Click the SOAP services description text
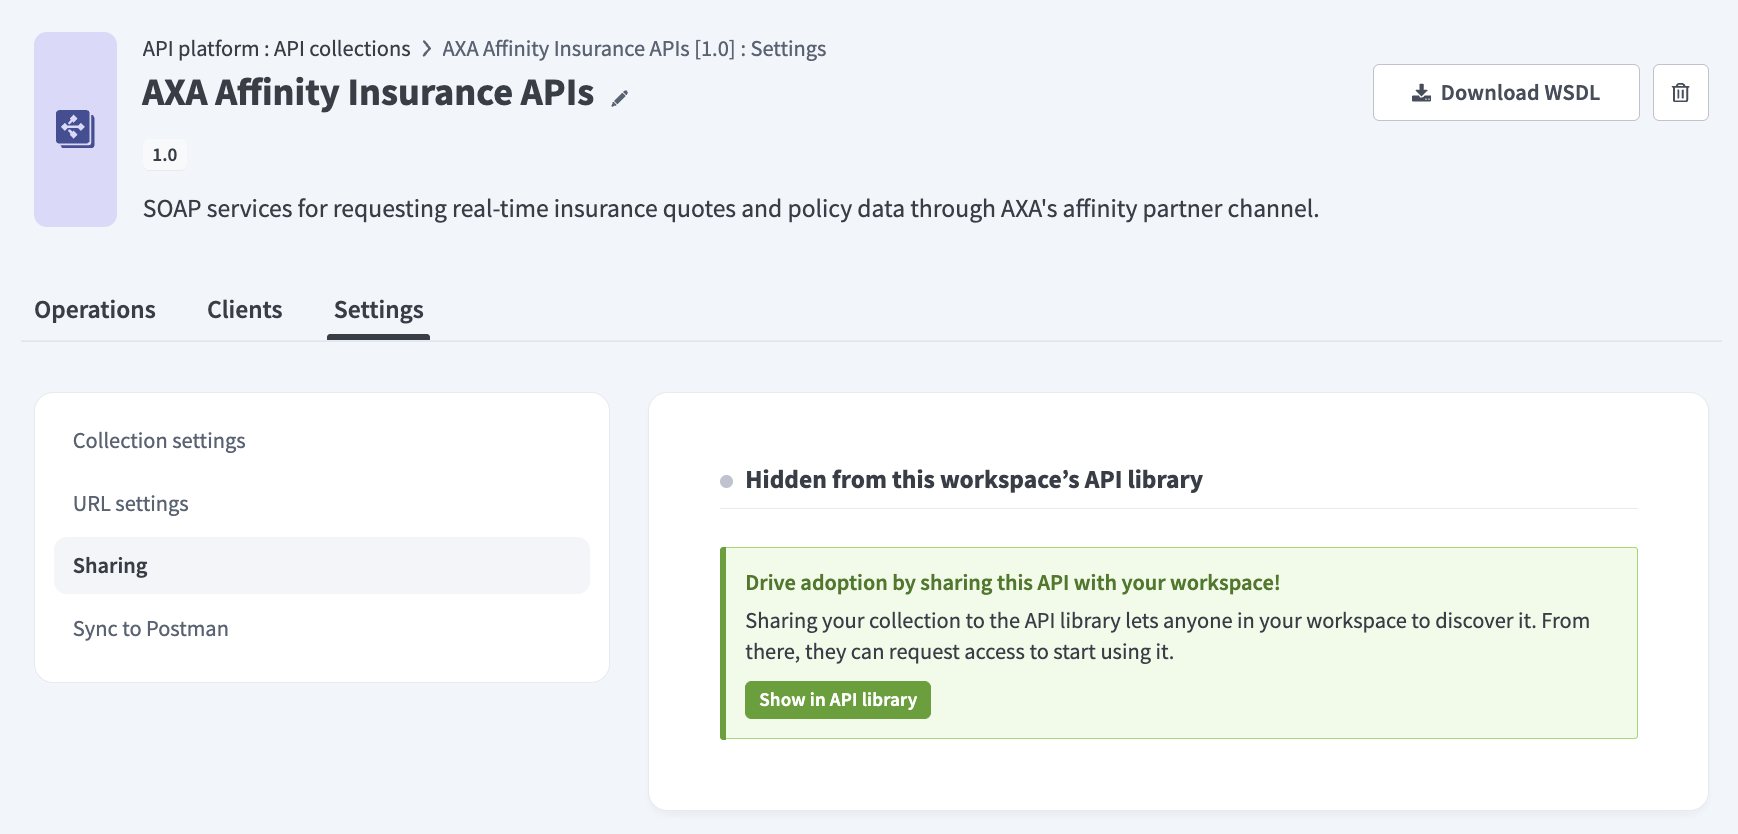The image size is (1738, 834). tap(731, 209)
